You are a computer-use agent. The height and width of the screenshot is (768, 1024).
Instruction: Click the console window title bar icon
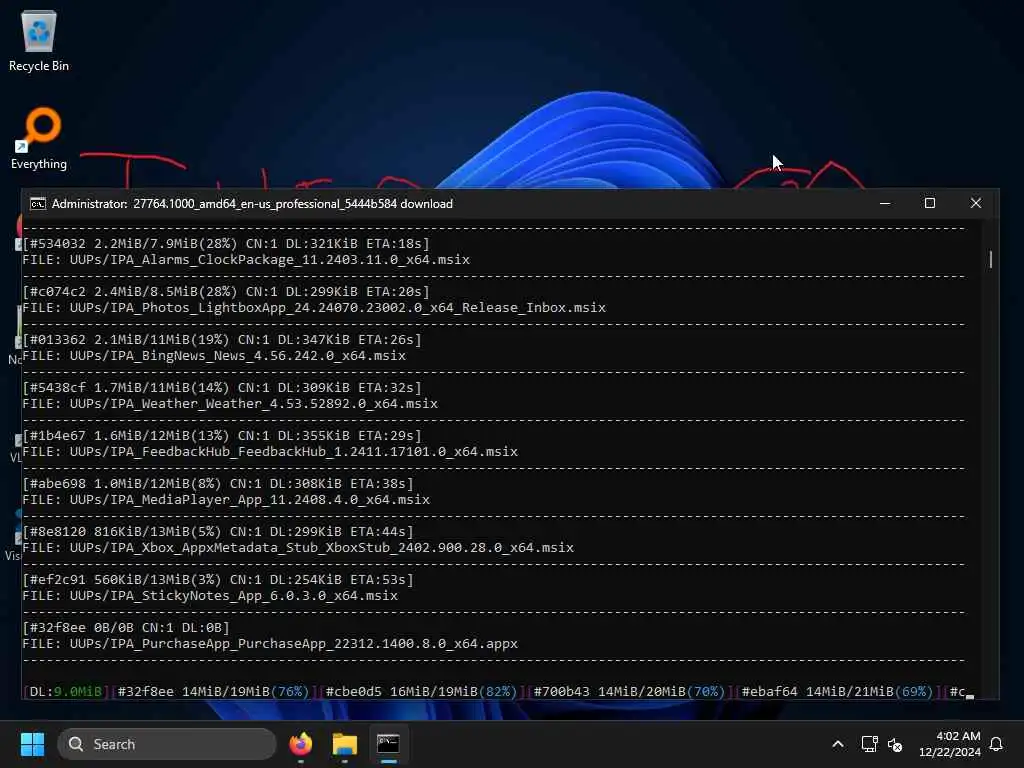[x=38, y=204]
